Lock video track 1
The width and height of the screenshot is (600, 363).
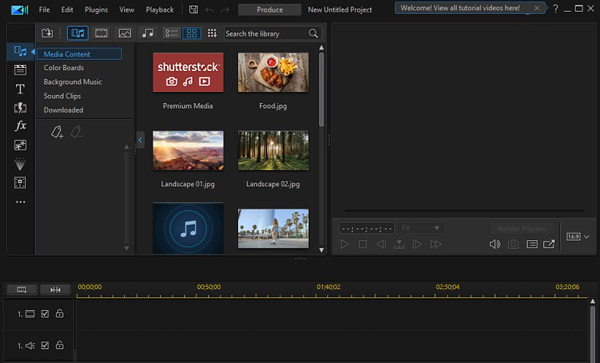pyautogui.click(x=60, y=314)
